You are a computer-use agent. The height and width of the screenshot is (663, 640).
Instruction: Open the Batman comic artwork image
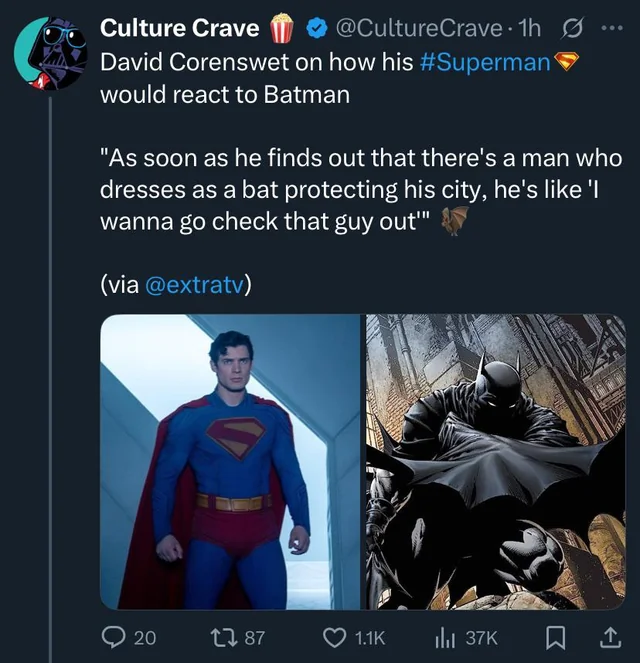(x=496, y=461)
